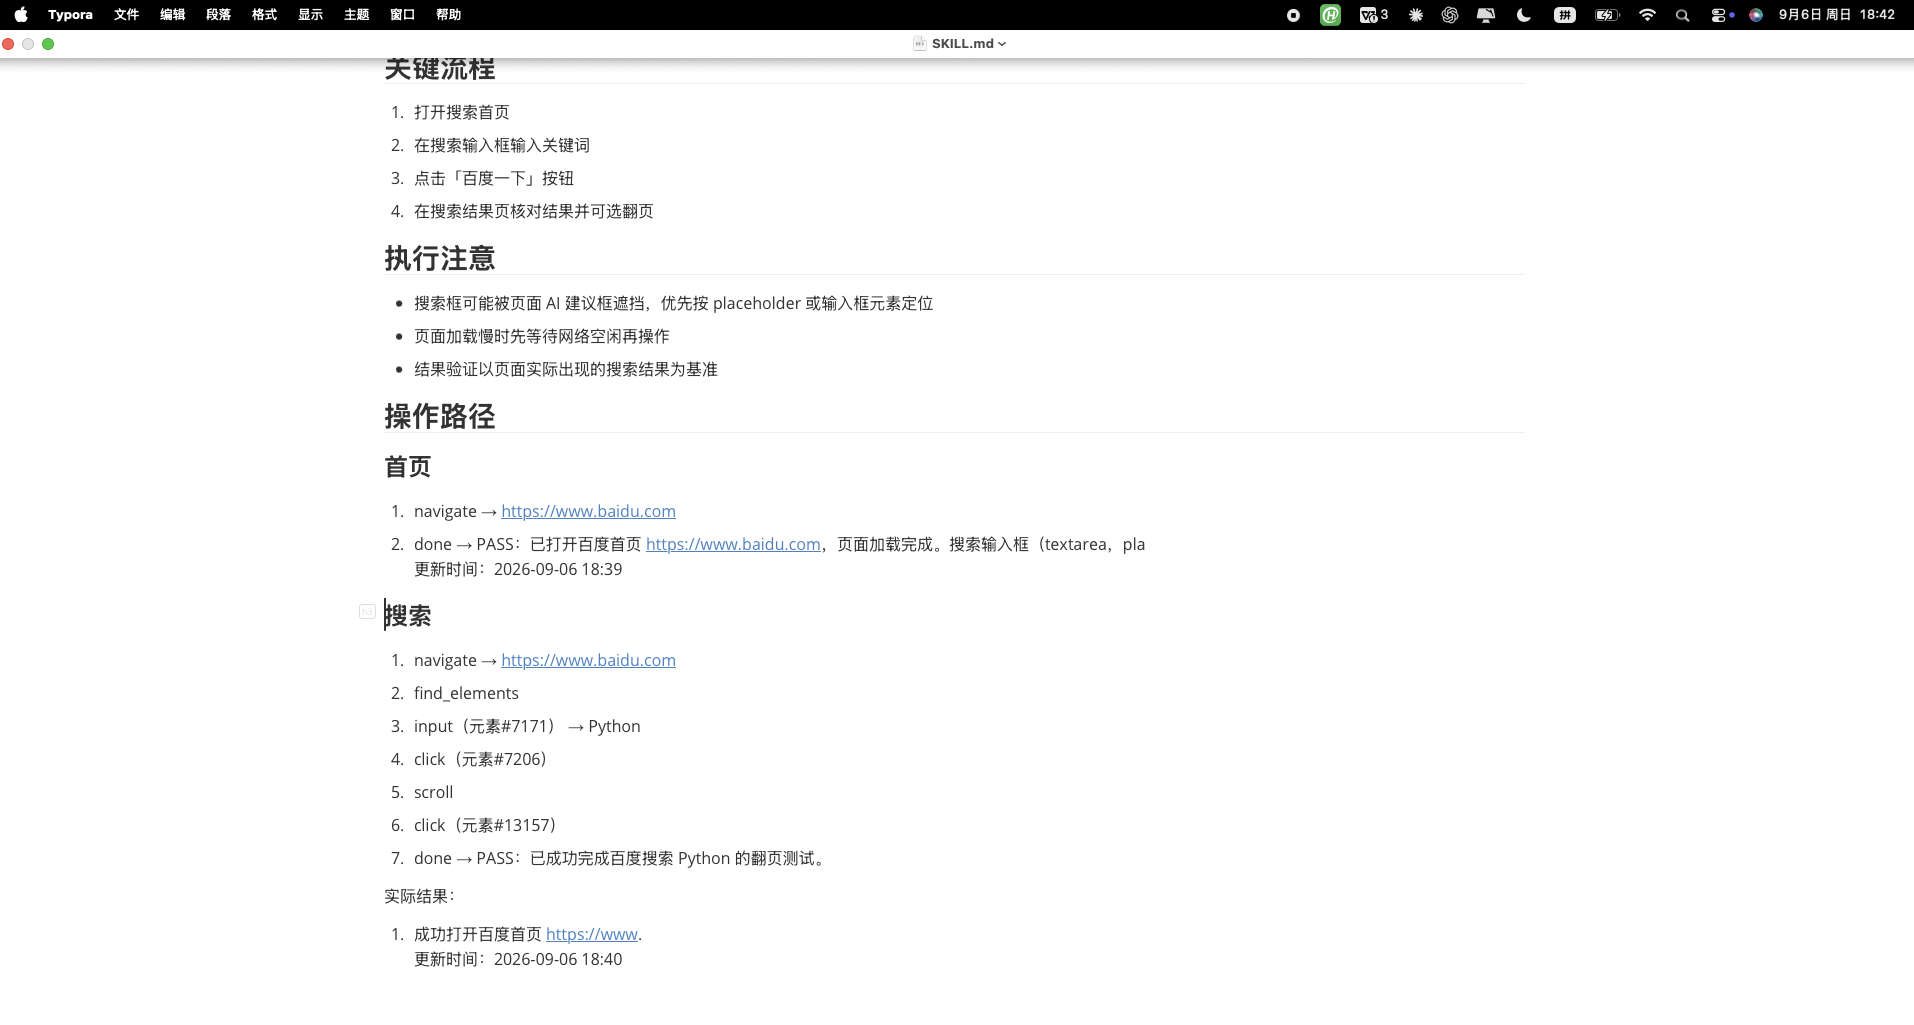This screenshot has width=1914, height=1025.
Task: Open baidu.com link under 首页 navigate
Action: [588, 512]
